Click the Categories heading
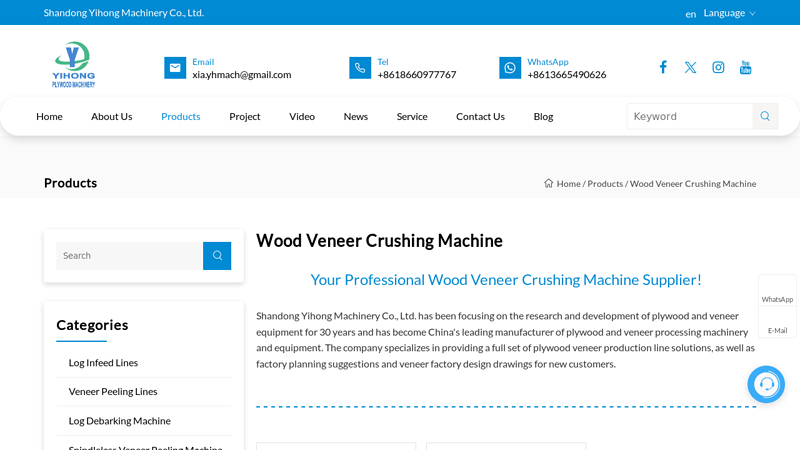 (92, 325)
